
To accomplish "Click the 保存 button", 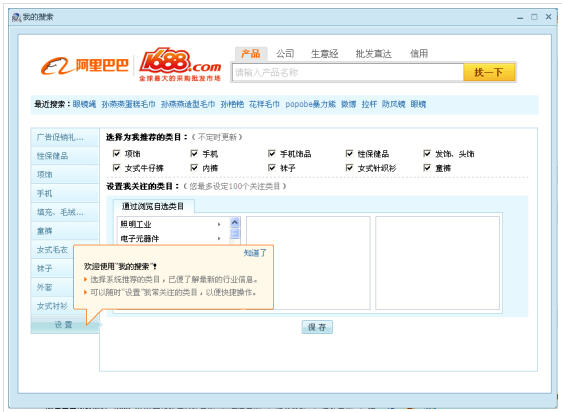I will [317, 327].
